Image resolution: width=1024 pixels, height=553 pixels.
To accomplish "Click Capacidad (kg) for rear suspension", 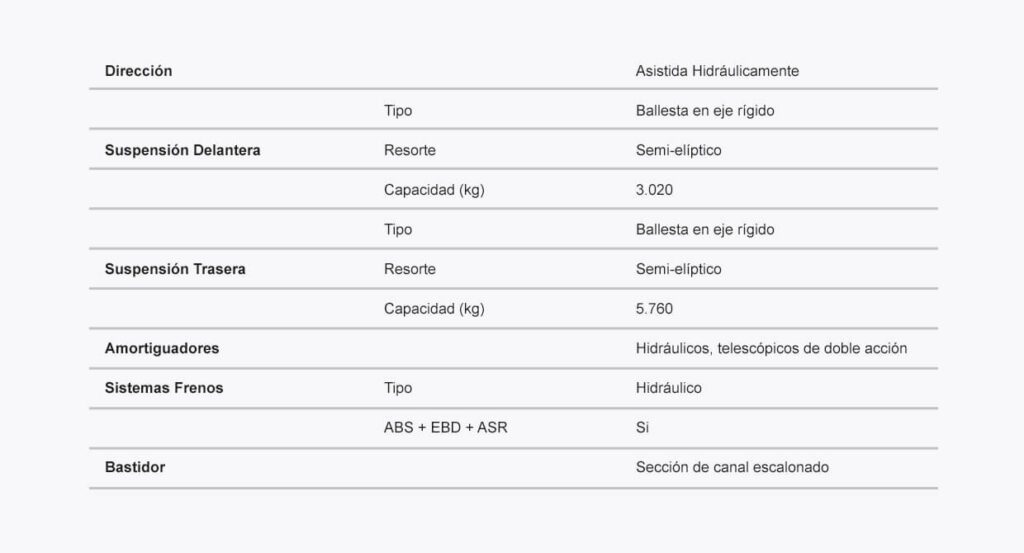I will [434, 309].
